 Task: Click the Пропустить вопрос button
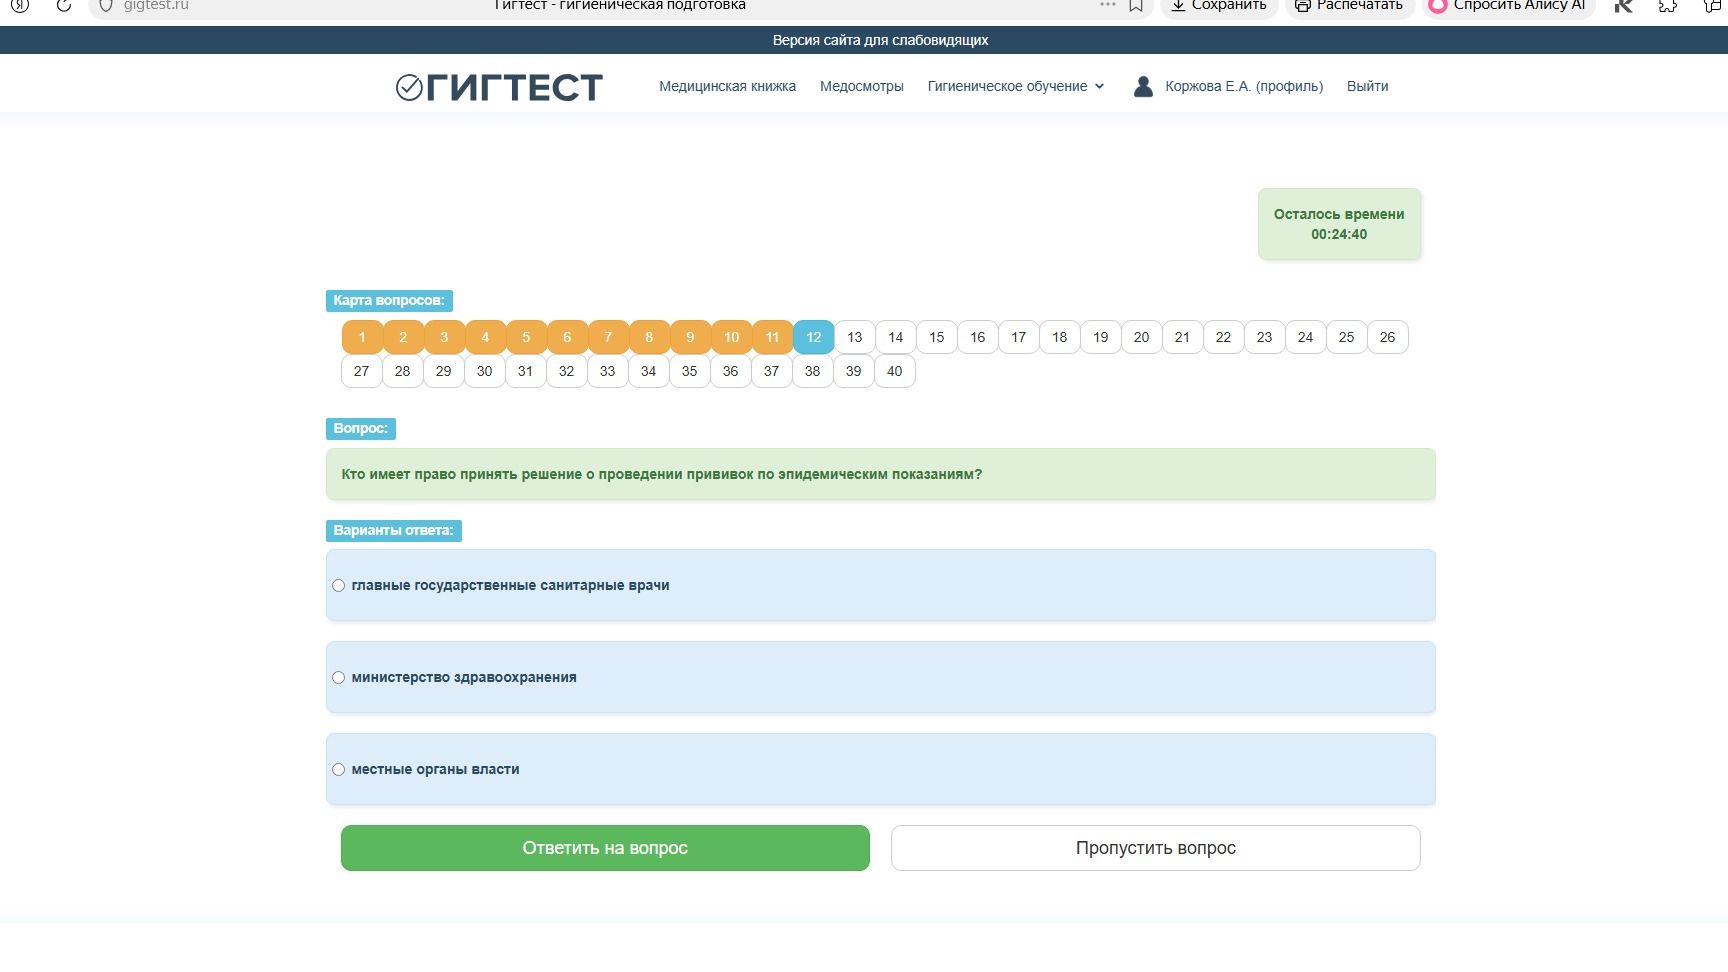(x=1155, y=848)
